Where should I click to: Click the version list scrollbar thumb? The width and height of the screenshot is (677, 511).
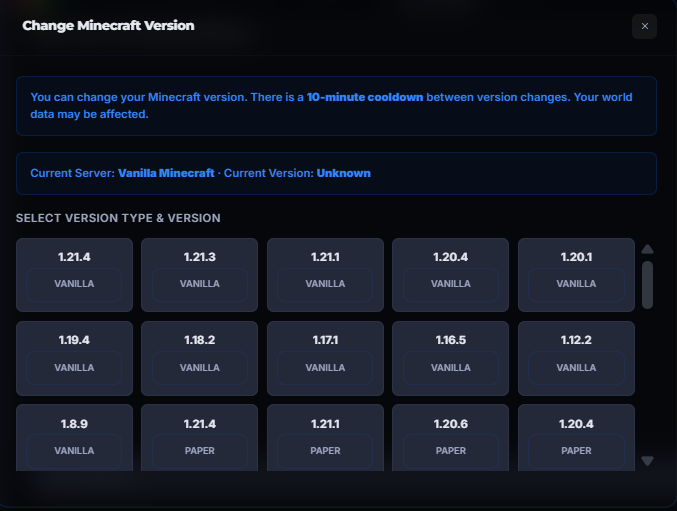coord(647,285)
